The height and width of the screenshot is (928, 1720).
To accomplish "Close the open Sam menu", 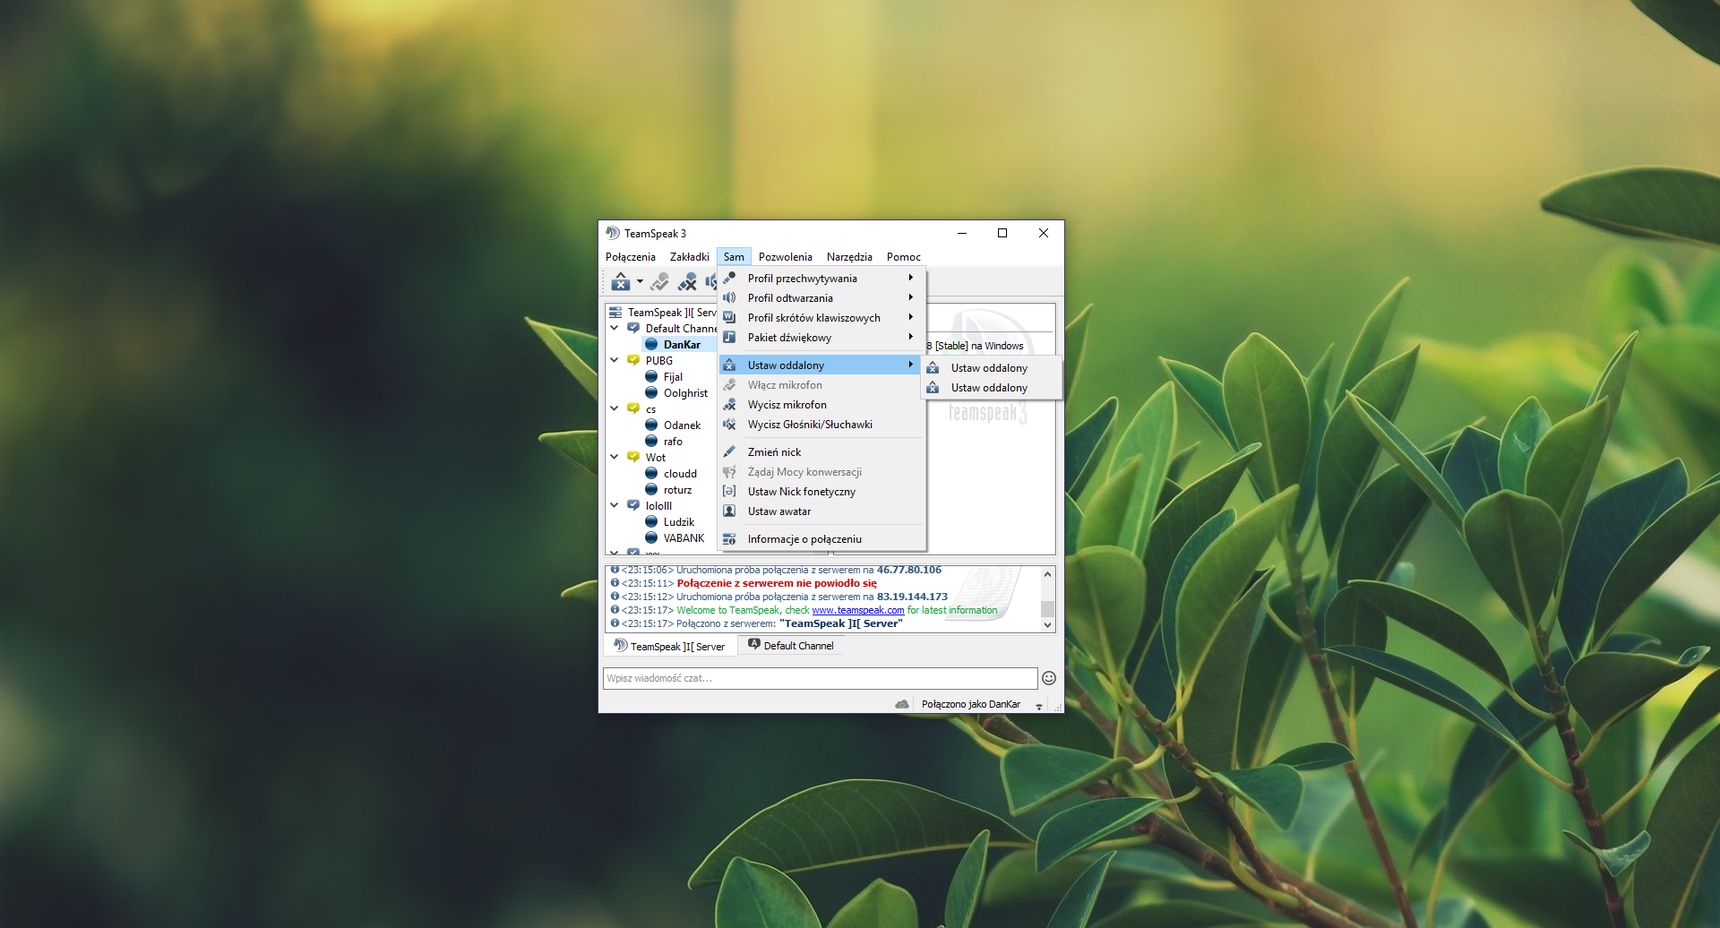I will (x=734, y=257).
